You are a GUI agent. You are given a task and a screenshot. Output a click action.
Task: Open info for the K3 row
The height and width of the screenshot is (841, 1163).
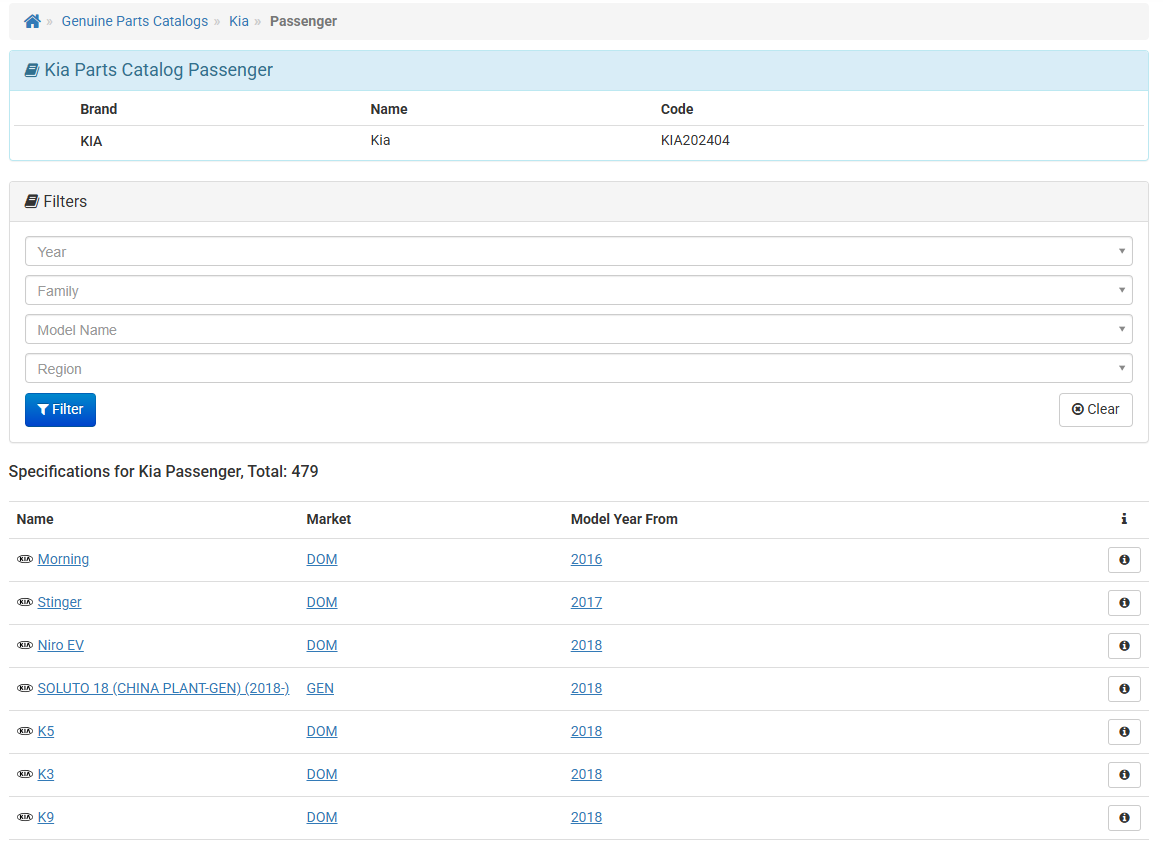click(x=1124, y=775)
